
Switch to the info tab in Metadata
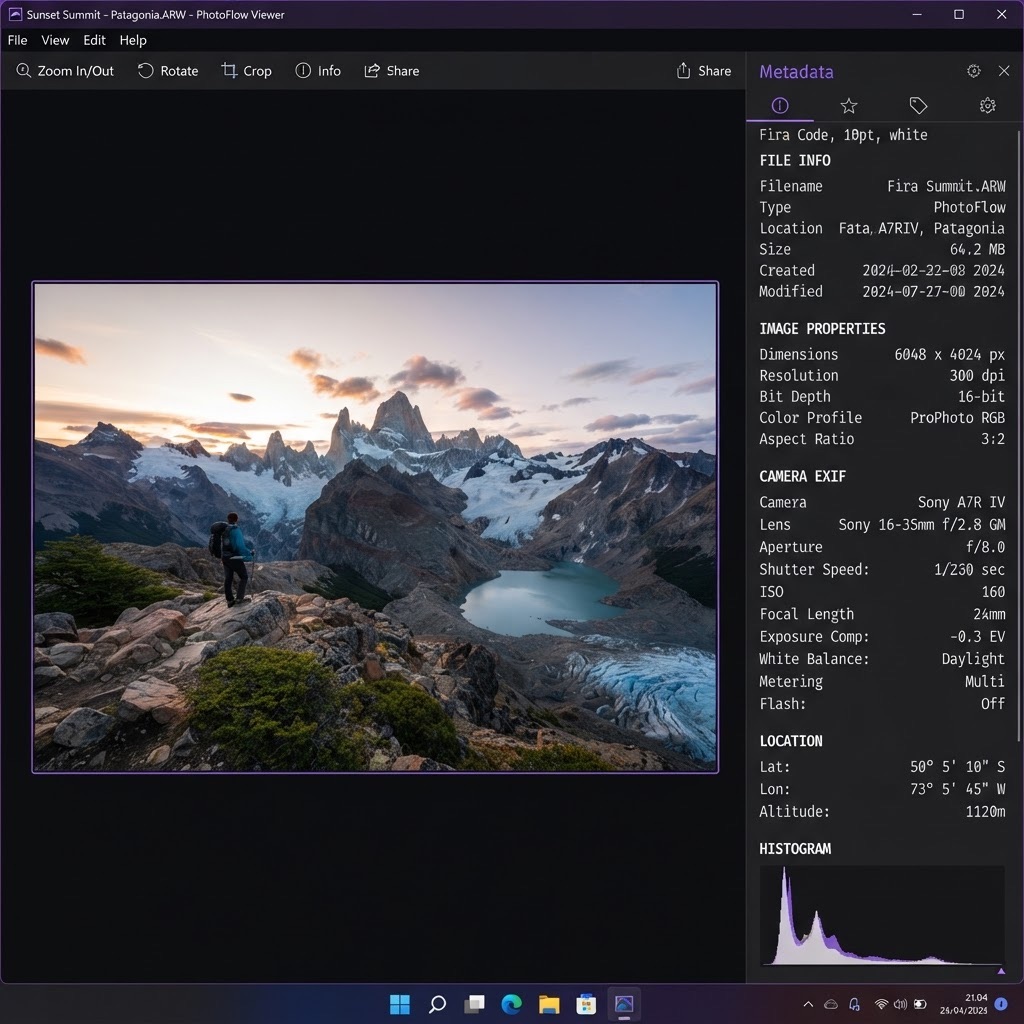[x=780, y=106]
